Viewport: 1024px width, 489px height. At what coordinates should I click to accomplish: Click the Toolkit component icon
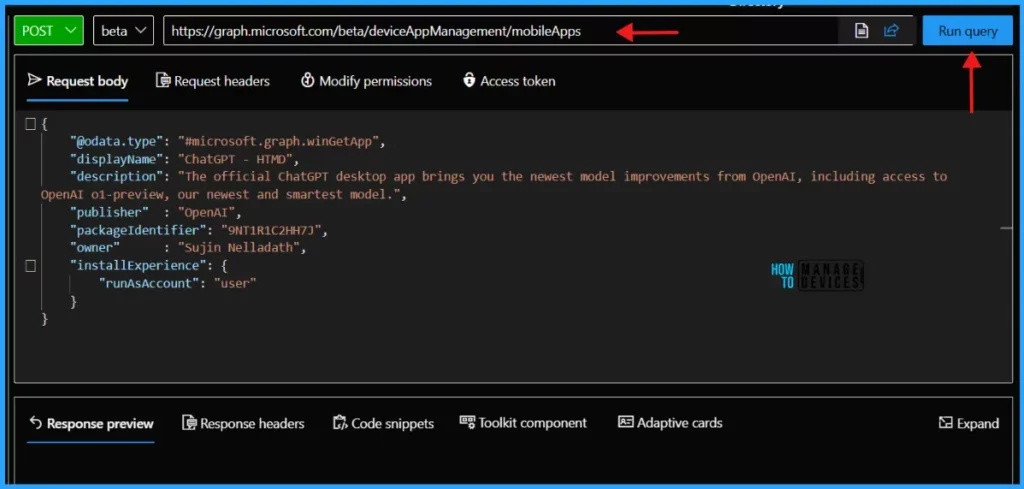pos(467,421)
